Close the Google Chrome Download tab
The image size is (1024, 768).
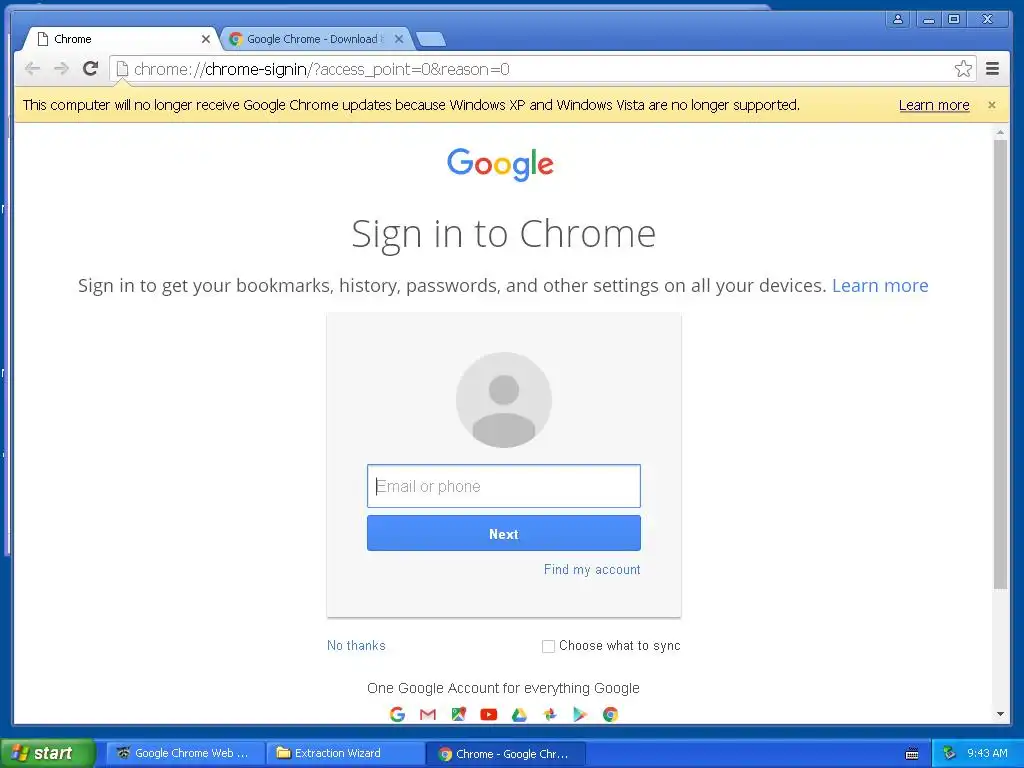click(399, 39)
